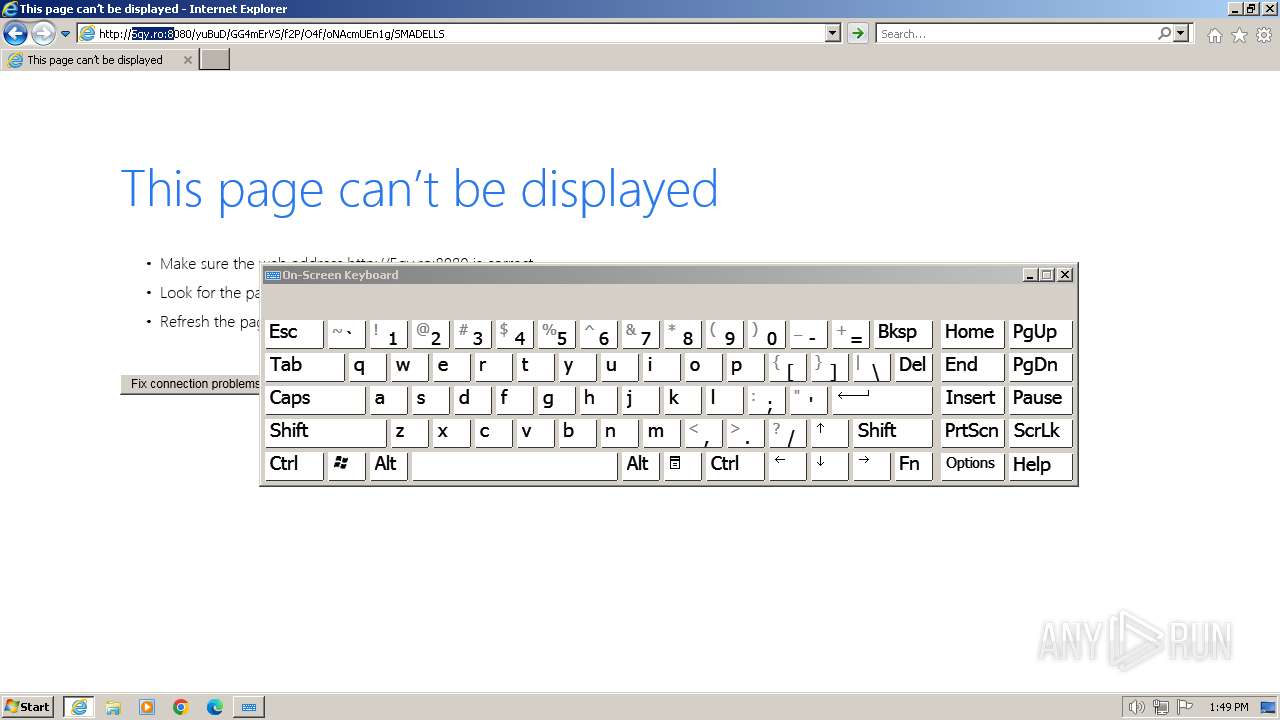Close the current browser tab

(187, 60)
